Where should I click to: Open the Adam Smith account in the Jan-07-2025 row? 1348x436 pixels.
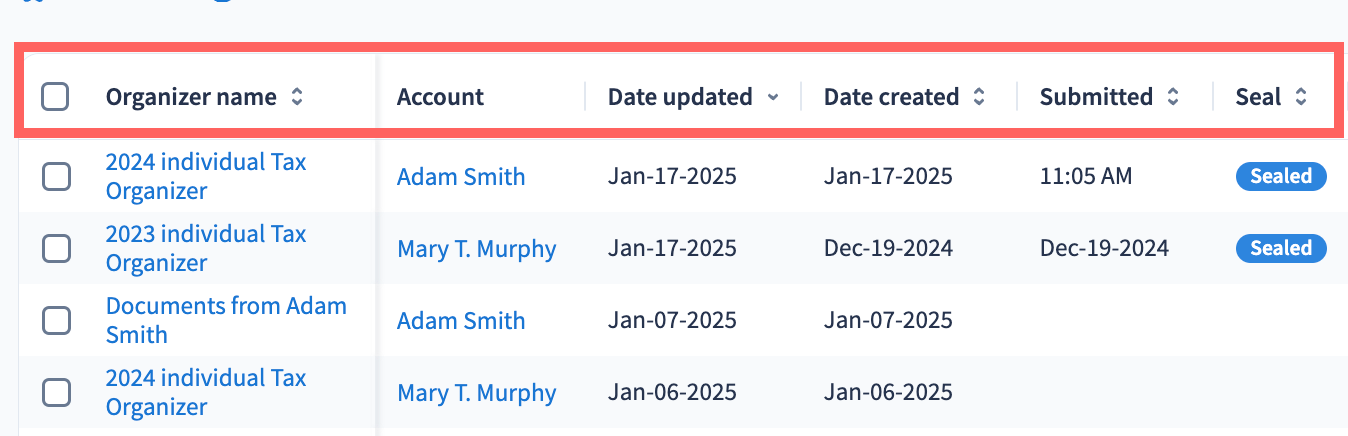point(460,321)
